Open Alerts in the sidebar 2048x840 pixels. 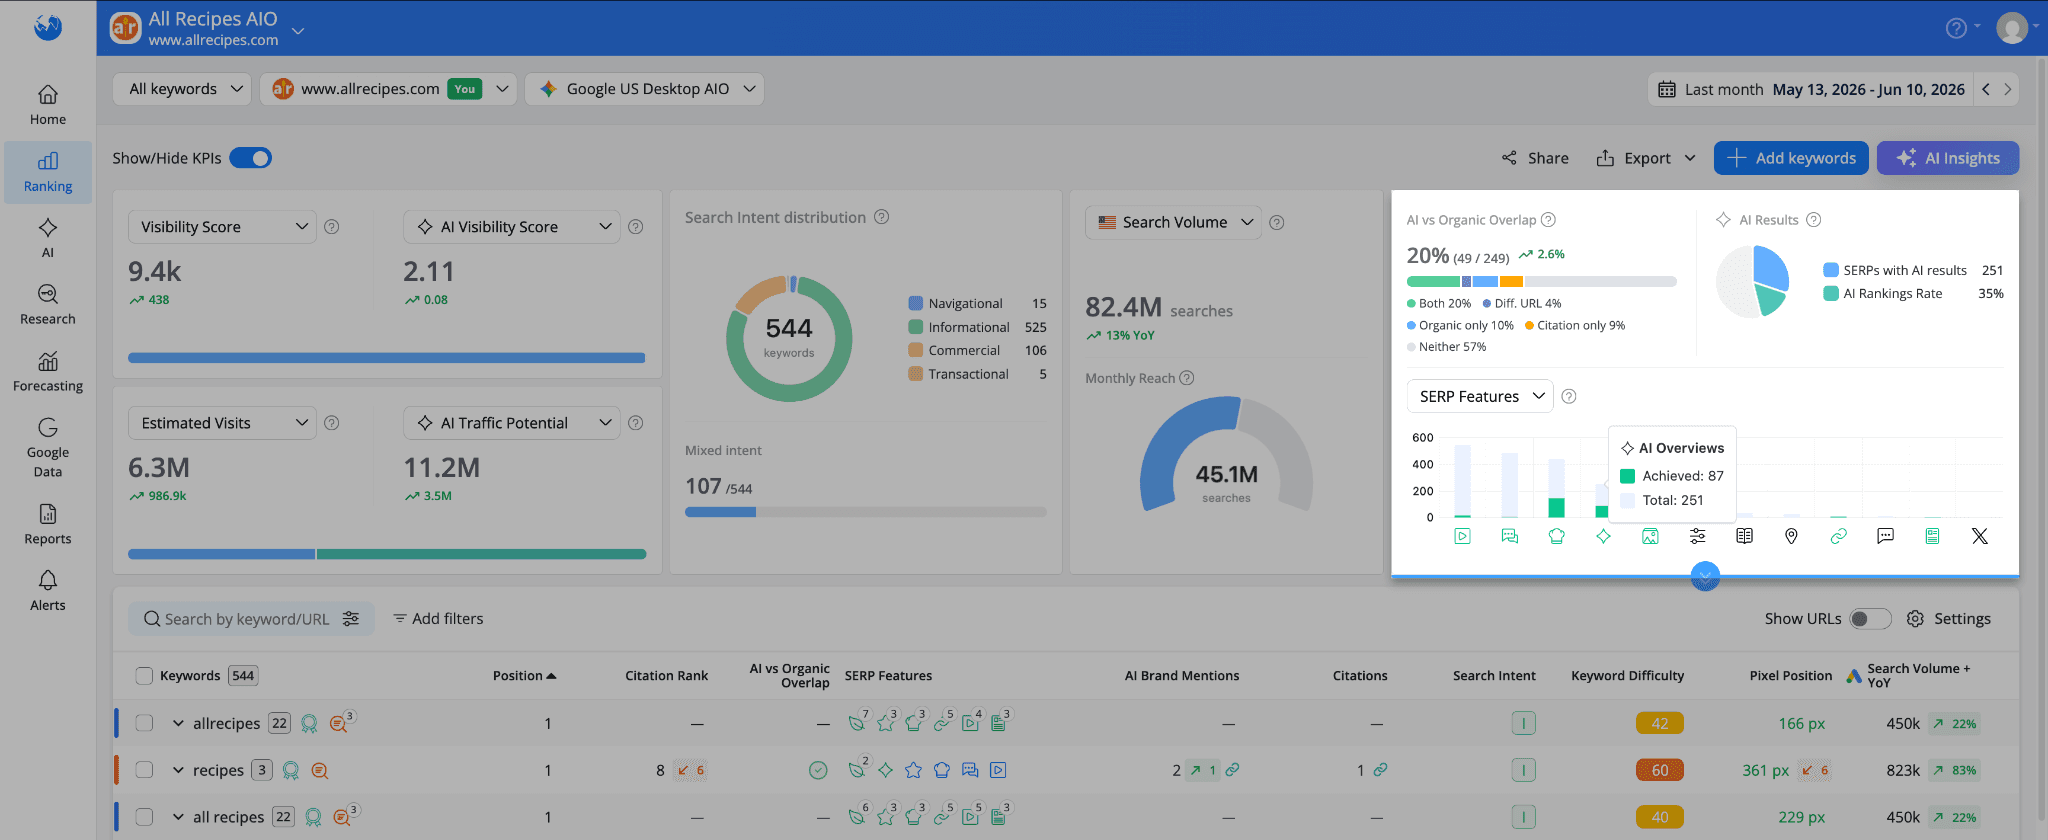click(x=47, y=591)
